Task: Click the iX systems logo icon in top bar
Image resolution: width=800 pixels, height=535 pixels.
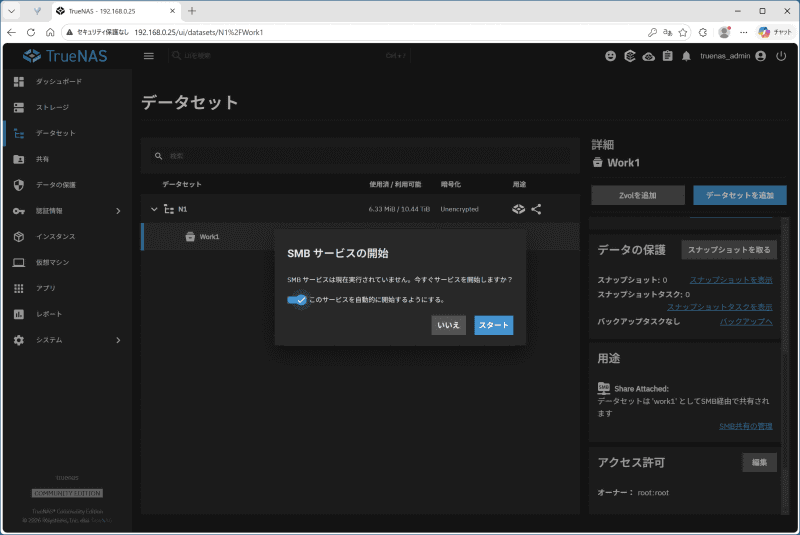Action: 630,56
